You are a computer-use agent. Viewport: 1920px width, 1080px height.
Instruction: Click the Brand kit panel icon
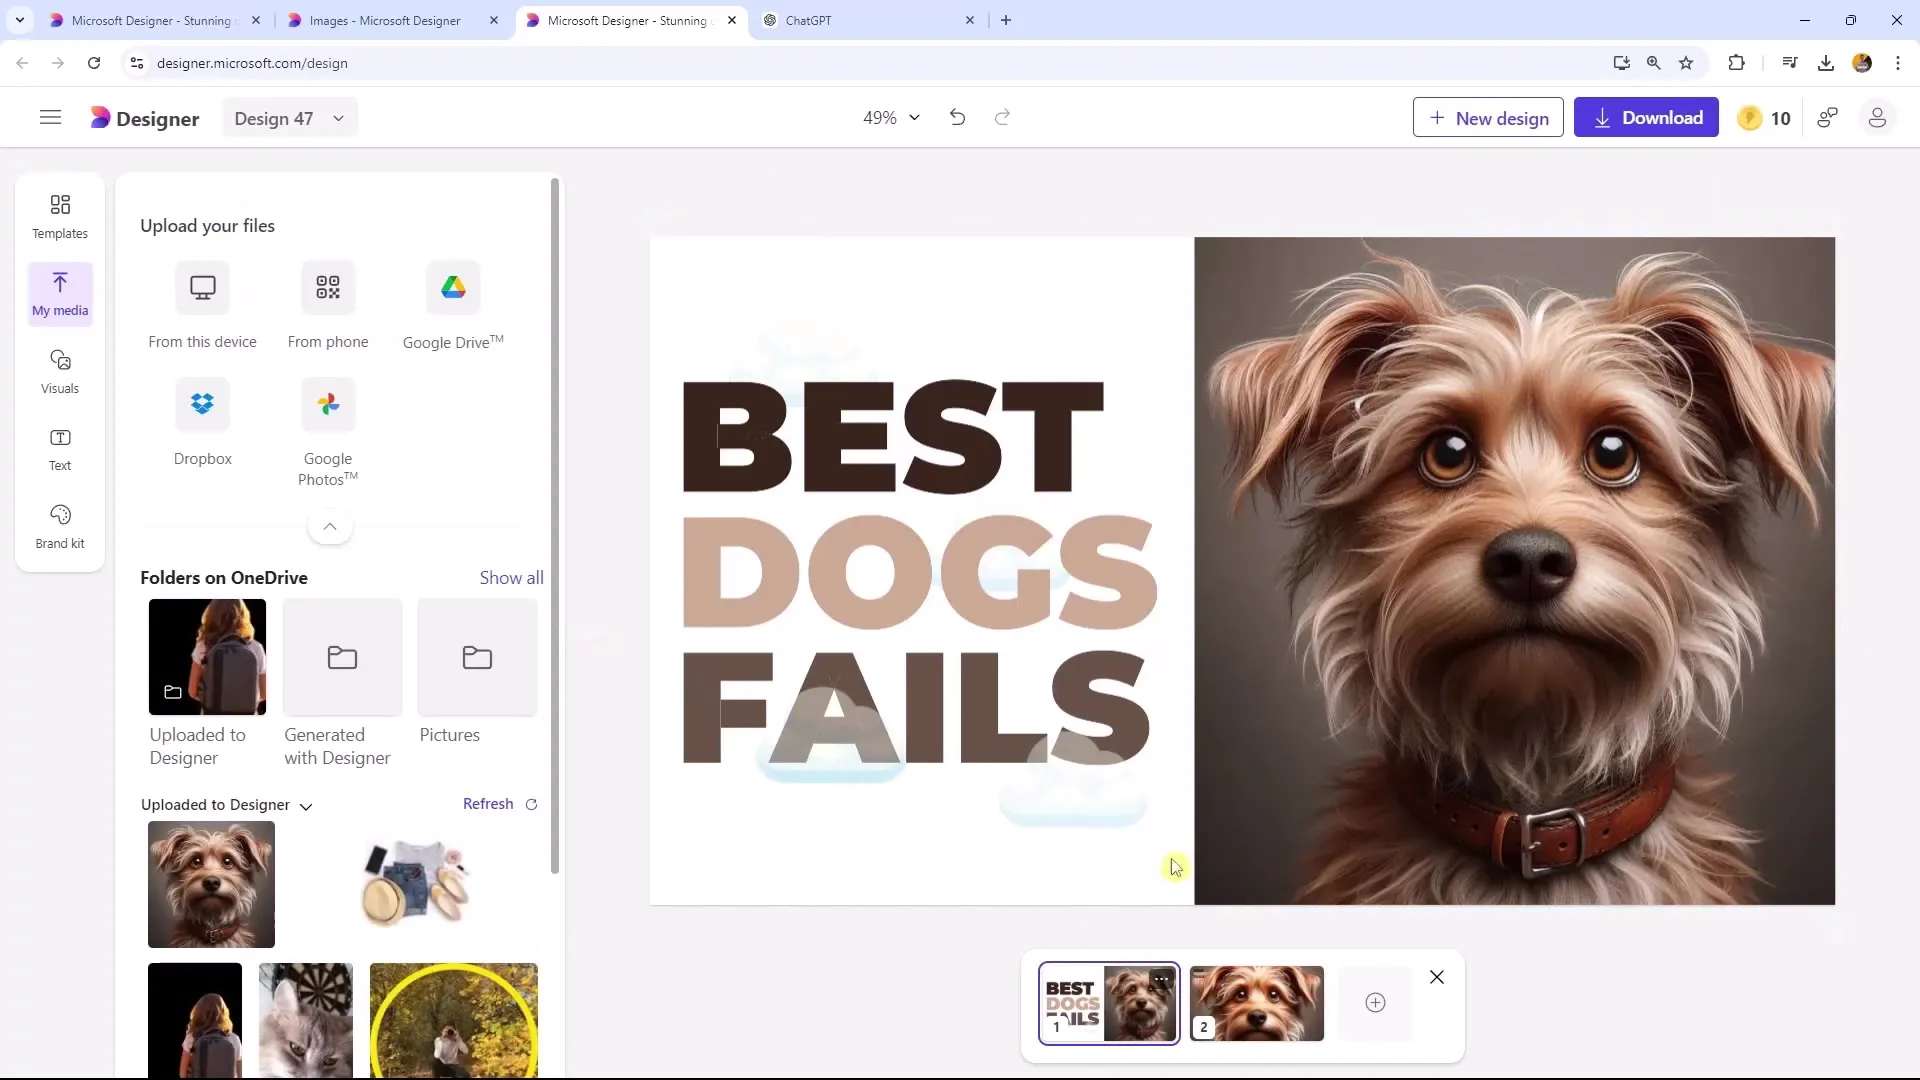point(59,526)
